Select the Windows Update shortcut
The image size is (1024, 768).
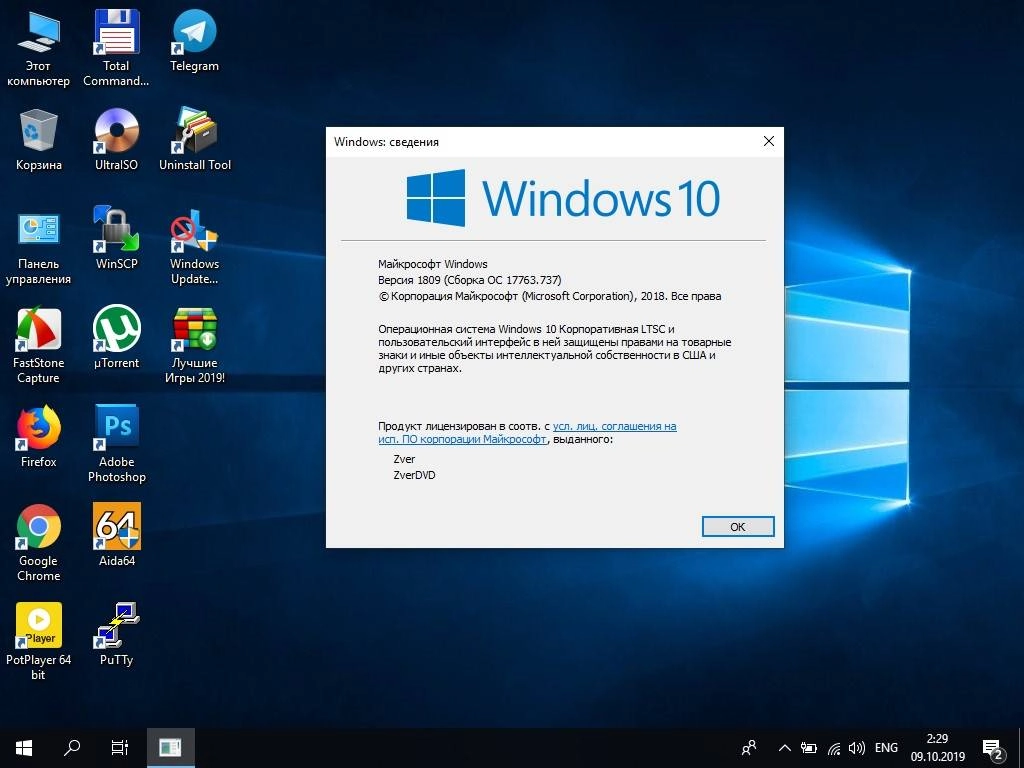click(x=195, y=246)
